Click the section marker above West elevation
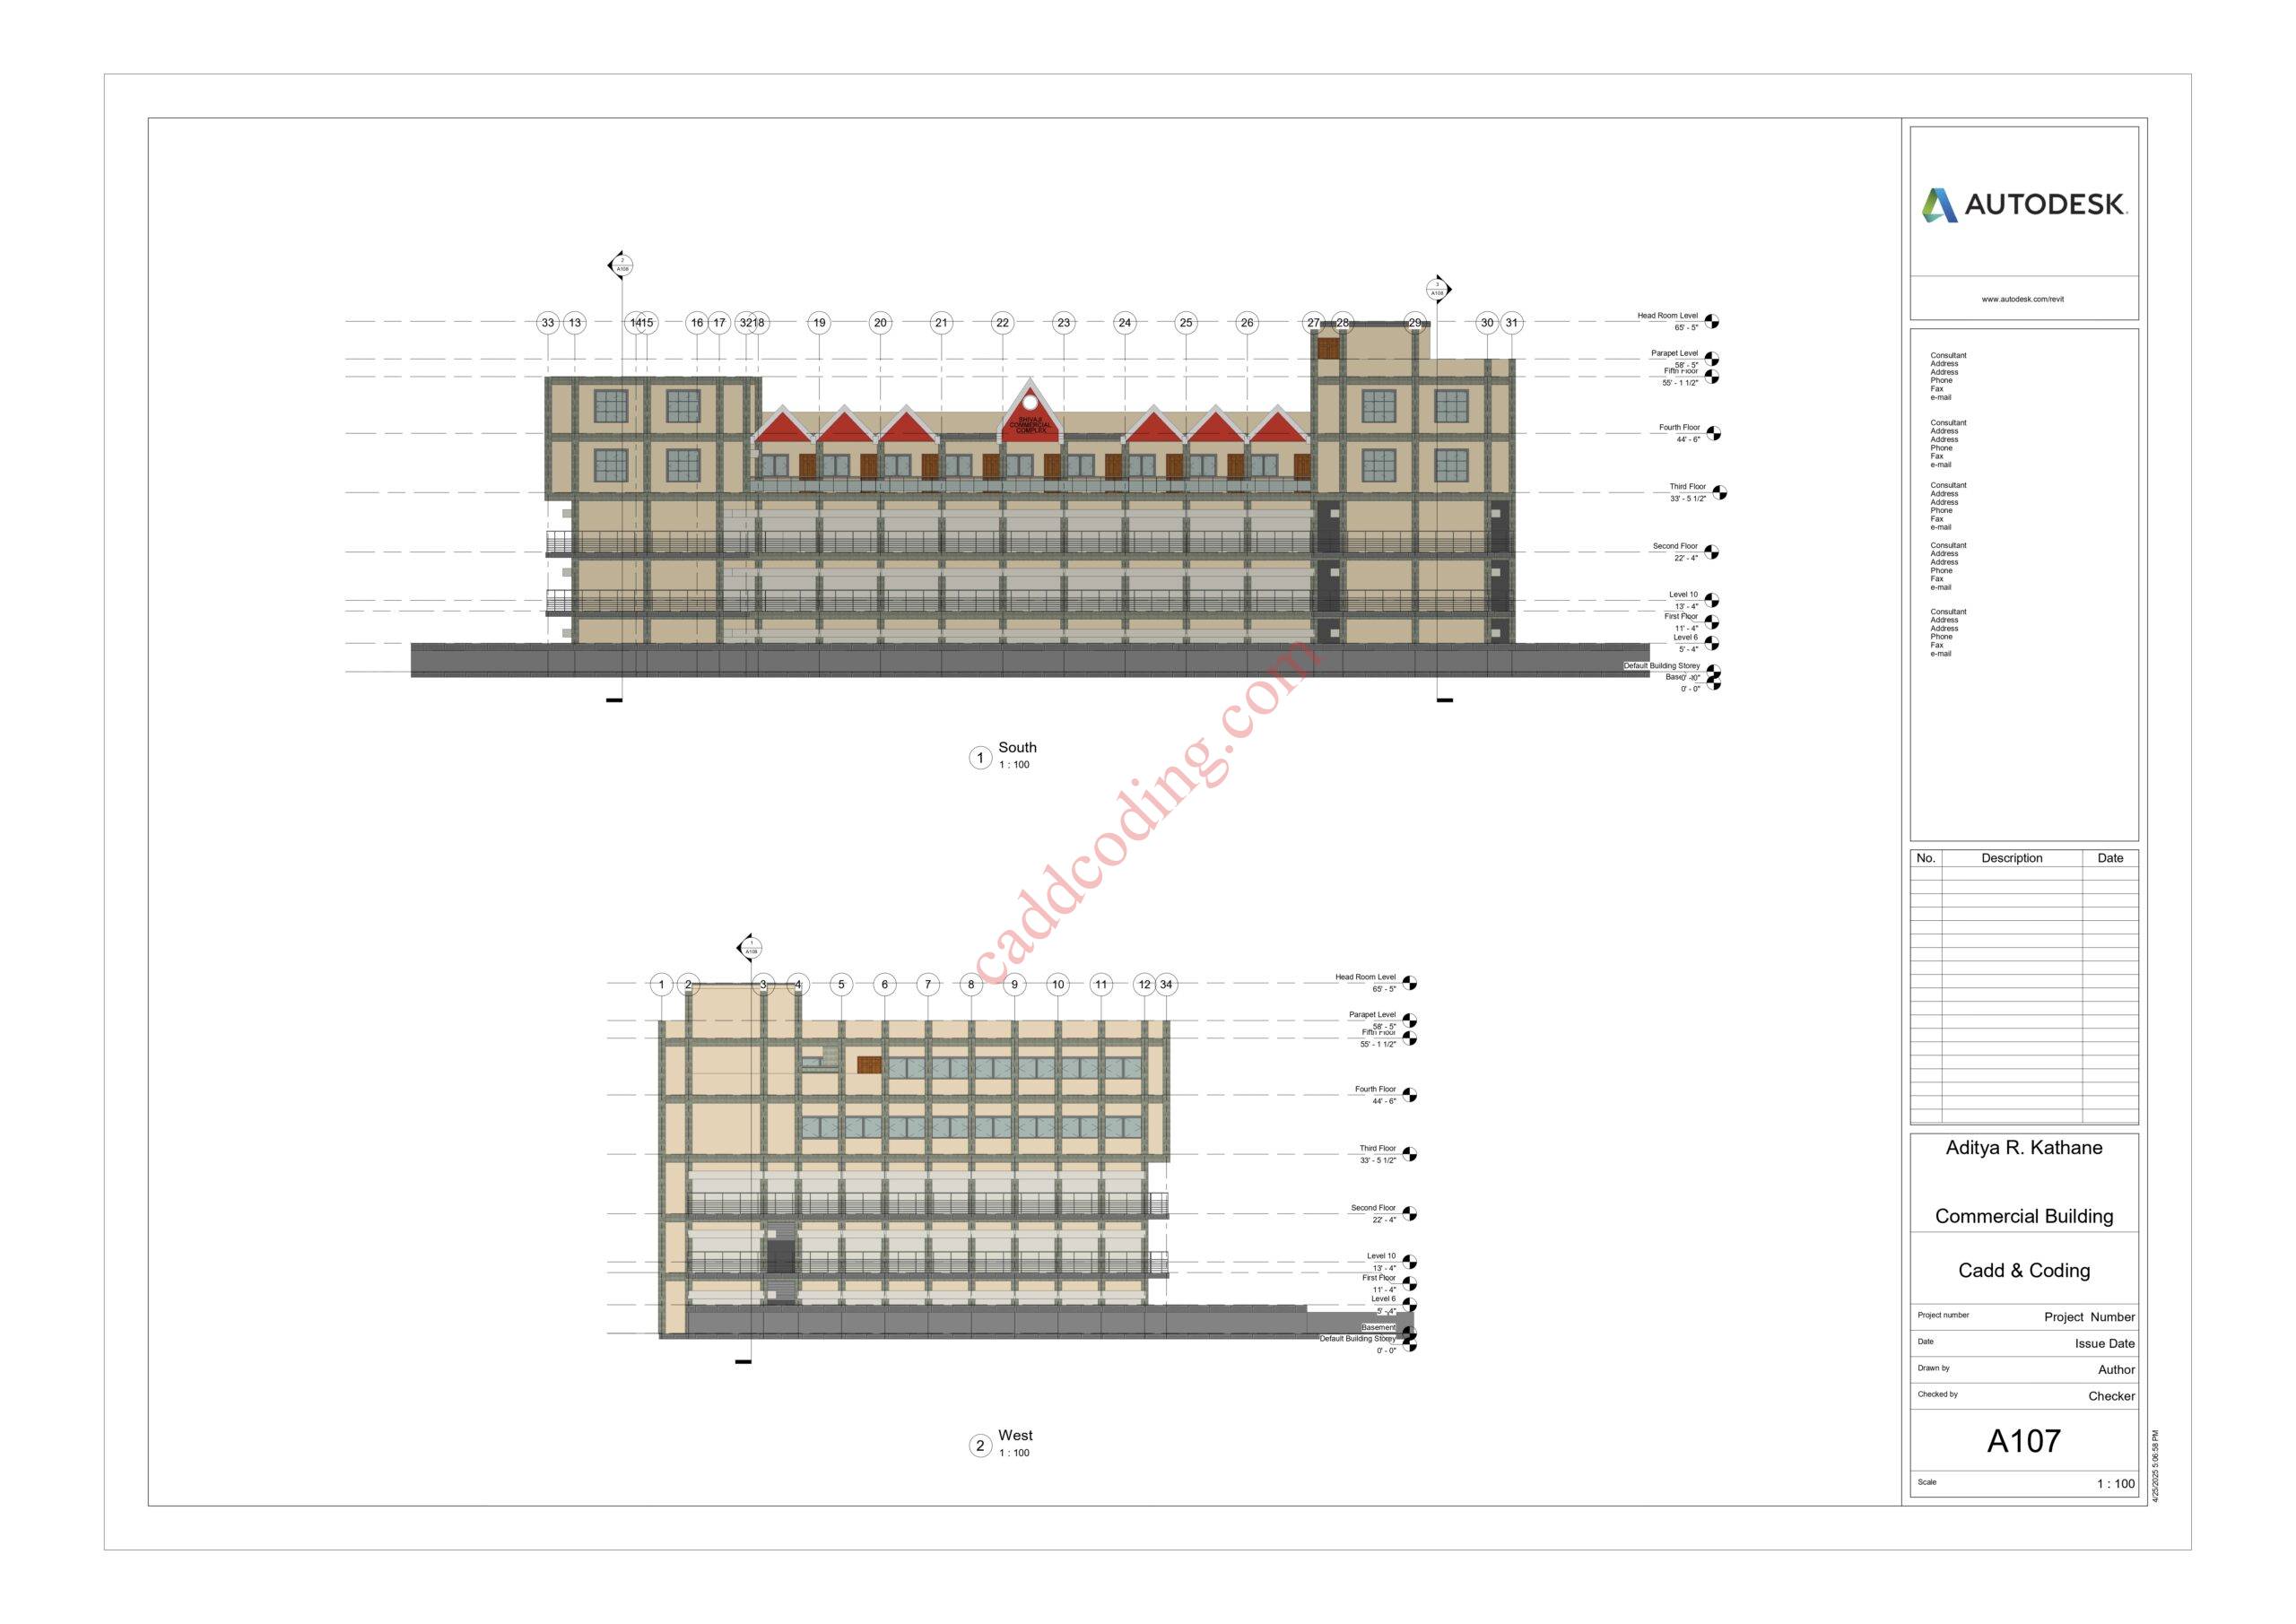The height and width of the screenshot is (1624, 2296). tap(750, 948)
